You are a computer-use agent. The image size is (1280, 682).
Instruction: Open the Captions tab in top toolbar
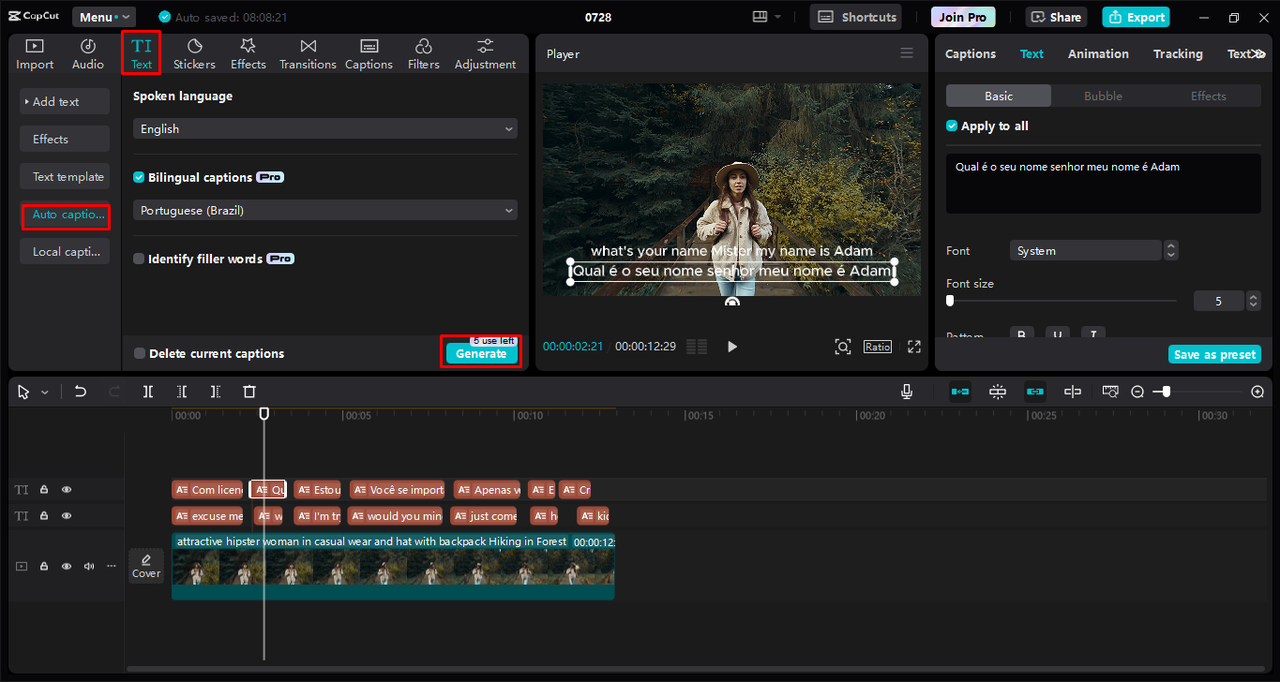pyautogui.click(x=369, y=54)
